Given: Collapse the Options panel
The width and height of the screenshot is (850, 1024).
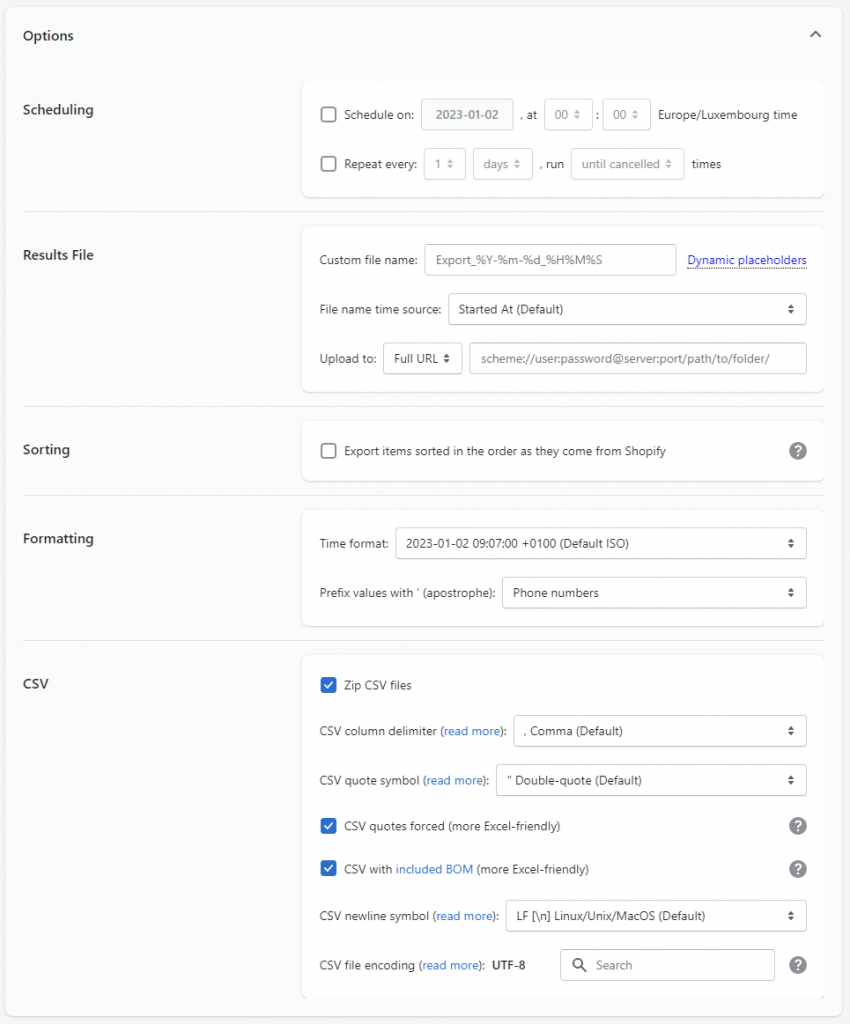Looking at the screenshot, I should point(815,33).
